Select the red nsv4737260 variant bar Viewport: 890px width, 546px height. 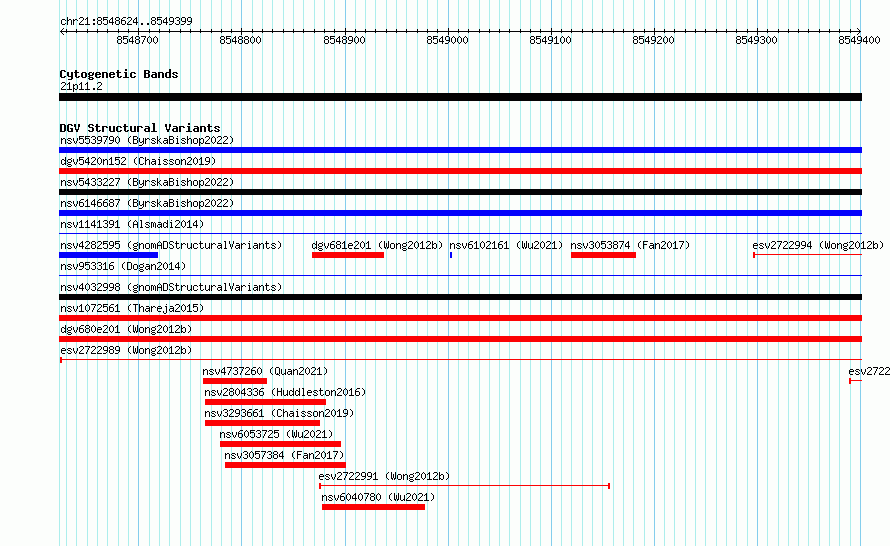(235, 381)
